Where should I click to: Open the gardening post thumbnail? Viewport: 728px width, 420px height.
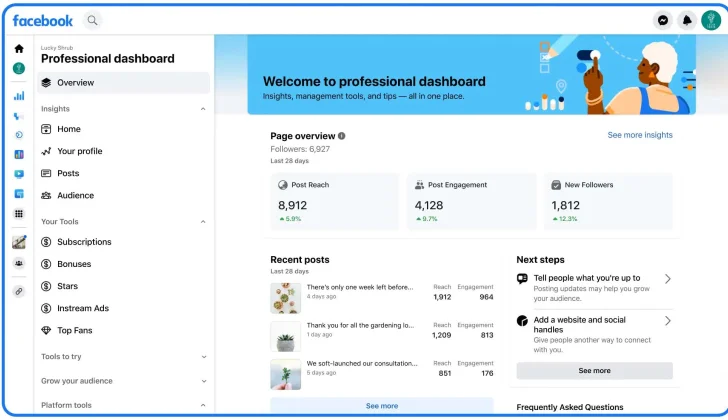[285, 336]
